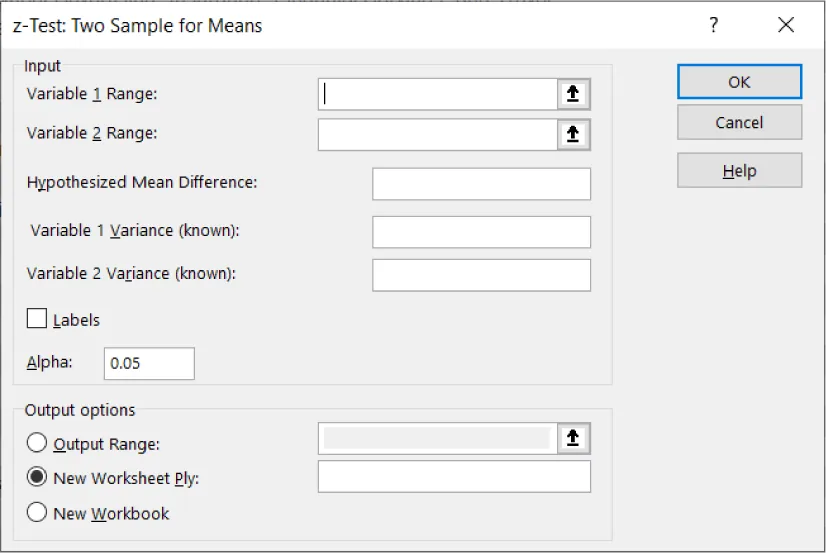The width and height of the screenshot is (826, 553).
Task: Click the Output Range collapse dialog icon
Action: pos(573,438)
